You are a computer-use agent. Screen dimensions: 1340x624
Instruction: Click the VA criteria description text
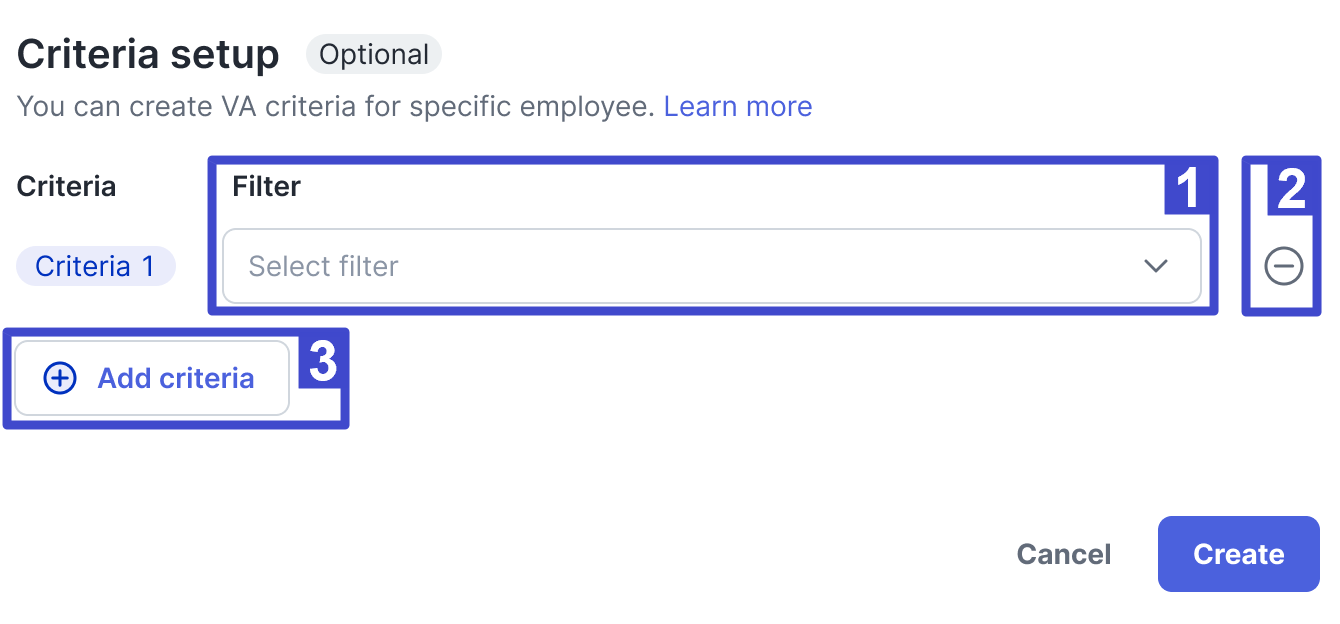click(x=336, y=106)
